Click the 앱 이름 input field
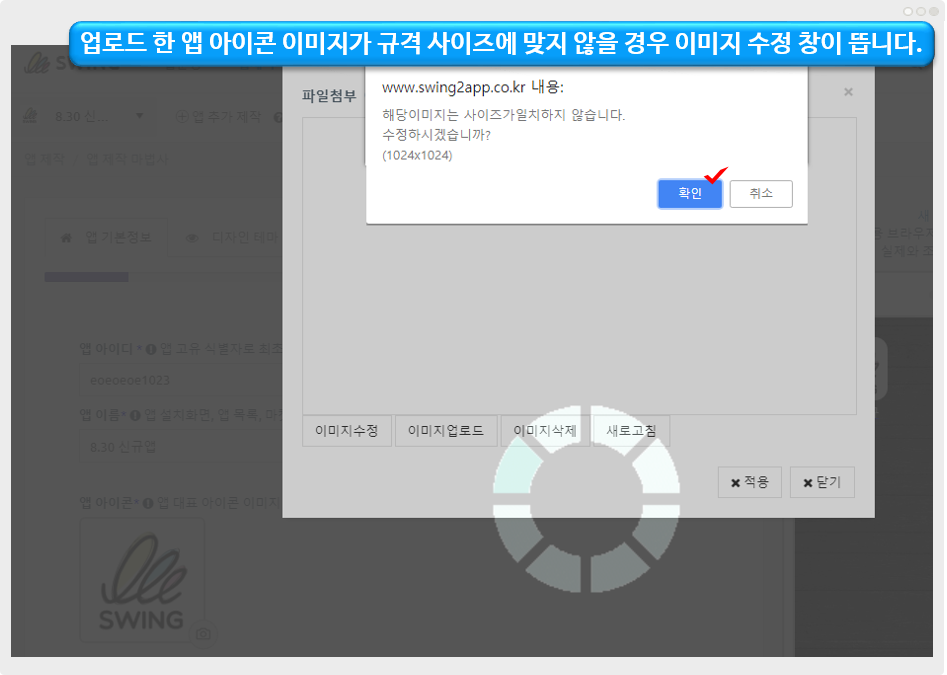 180,446
